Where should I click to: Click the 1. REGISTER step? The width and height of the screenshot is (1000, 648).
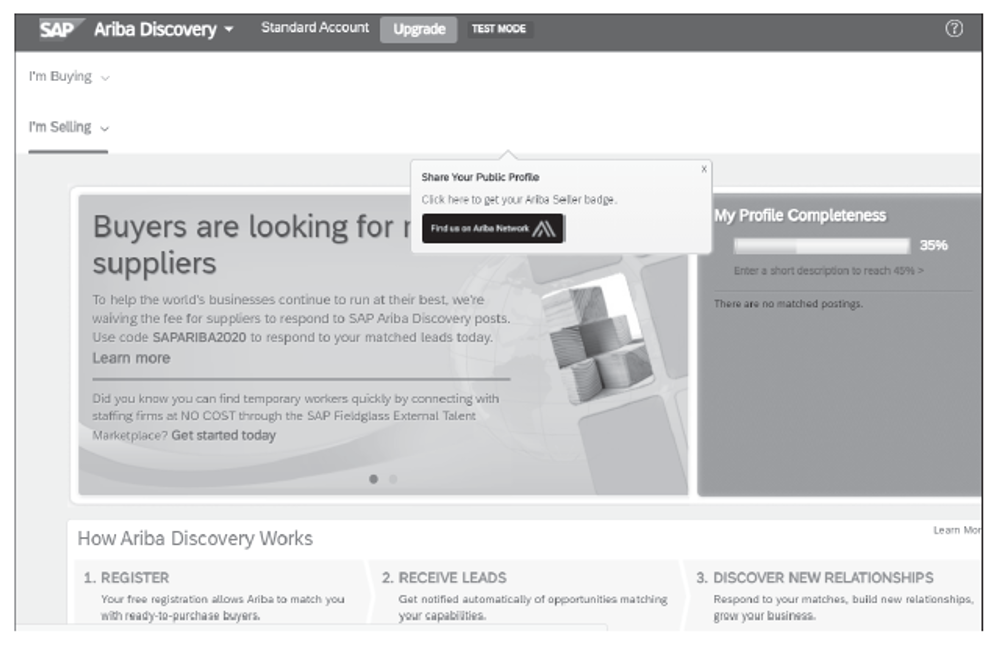126,578
